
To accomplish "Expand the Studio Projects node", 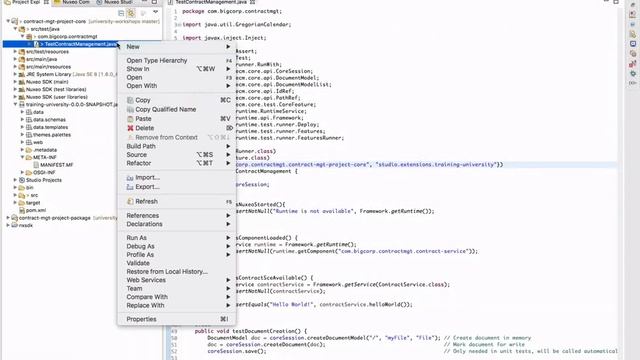I will click(x=15, y=180).
